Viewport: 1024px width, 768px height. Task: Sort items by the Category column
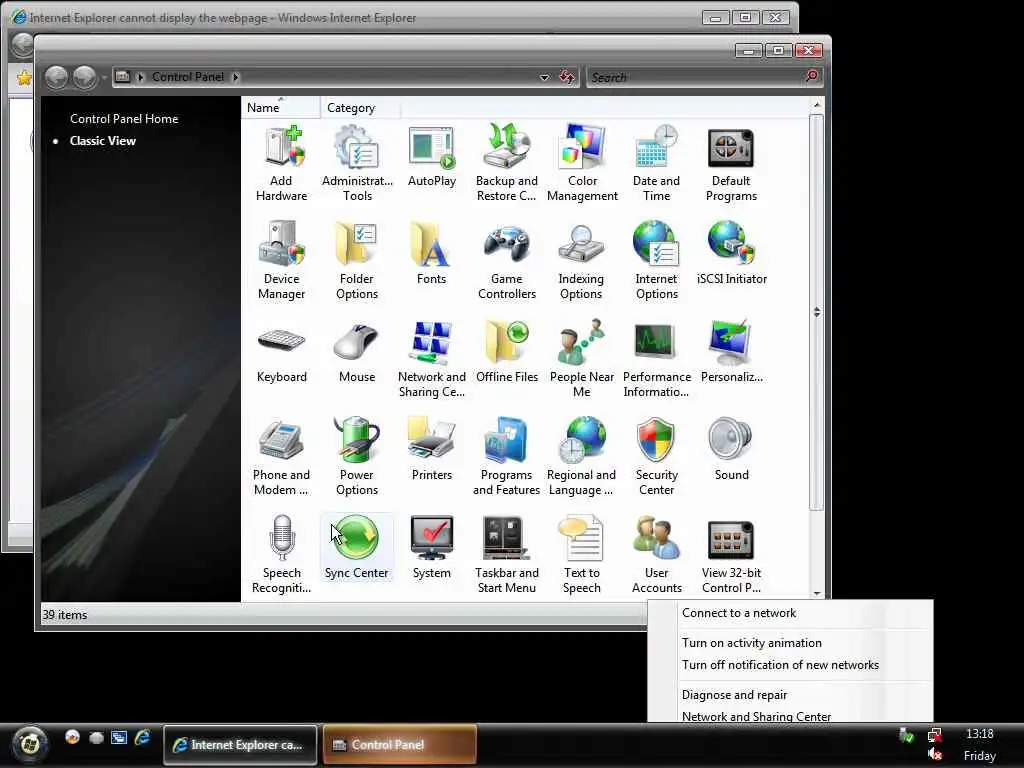click(x=360, y=108)
